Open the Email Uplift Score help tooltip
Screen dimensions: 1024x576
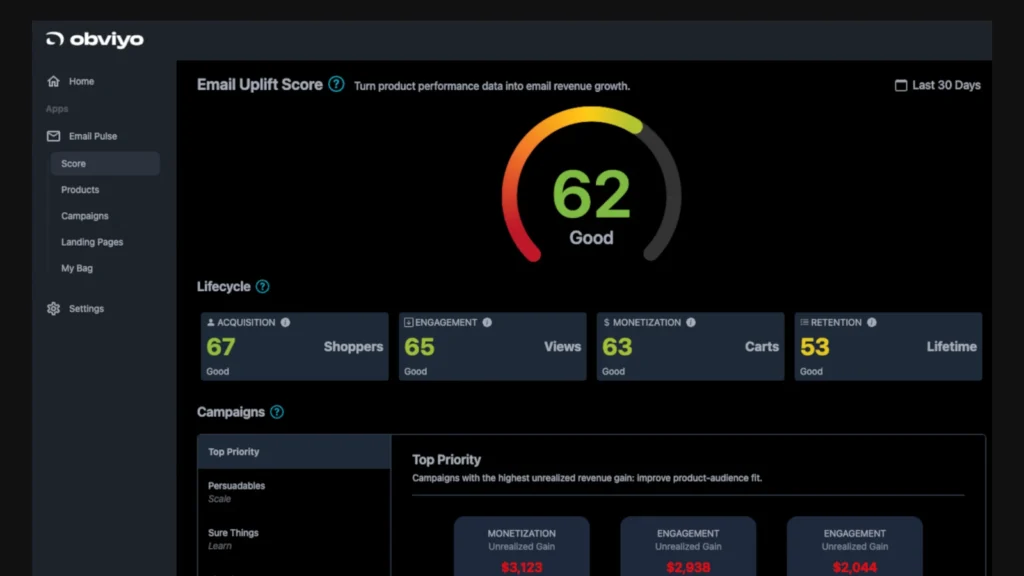[x=338, y=85]
